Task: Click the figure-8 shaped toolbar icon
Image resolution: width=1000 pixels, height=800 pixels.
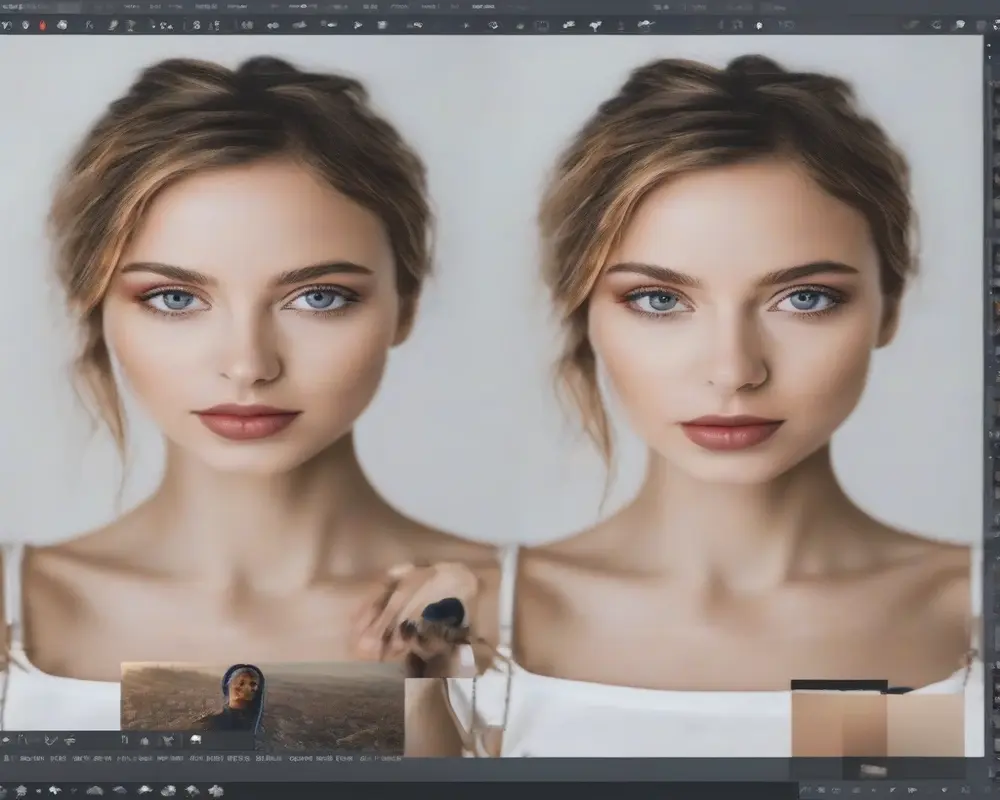Action: pos(196,26)
